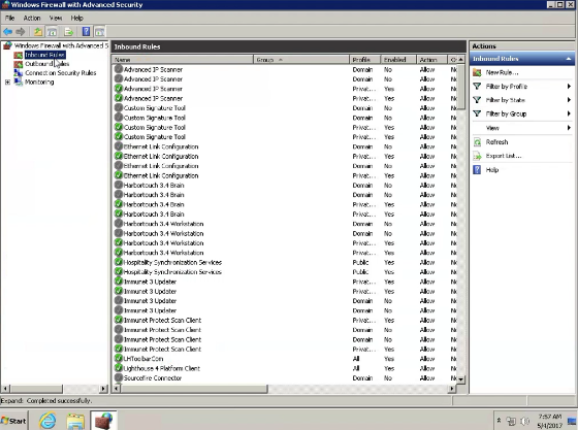Click the network icon in system tray
The image size is (579, 430).
pos(511,421)
